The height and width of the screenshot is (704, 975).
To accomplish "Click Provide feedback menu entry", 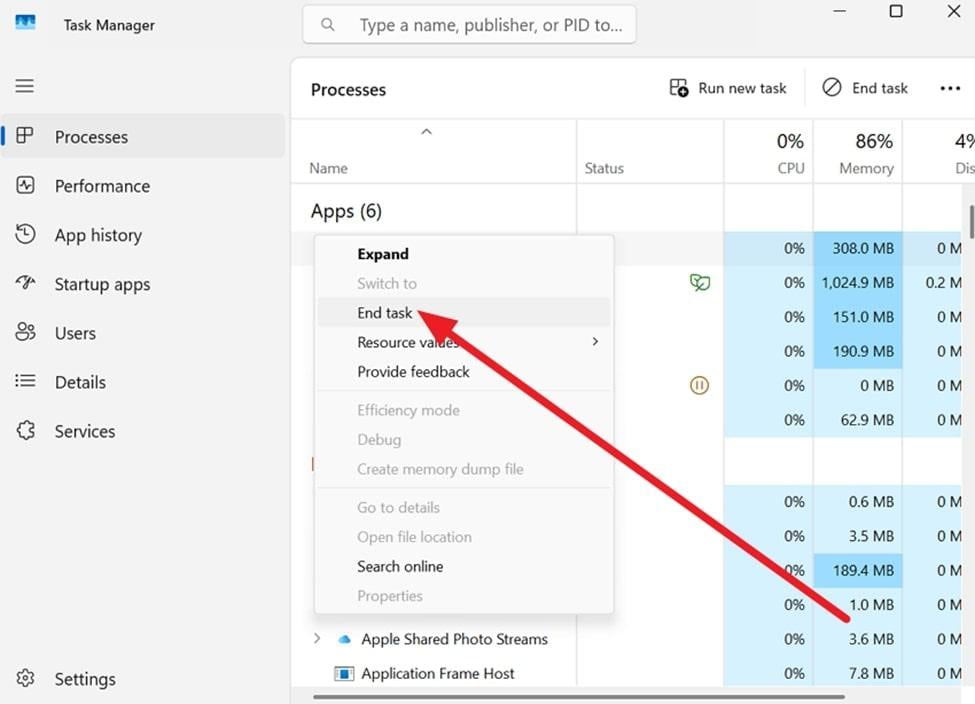I will [x=413, y=372].
